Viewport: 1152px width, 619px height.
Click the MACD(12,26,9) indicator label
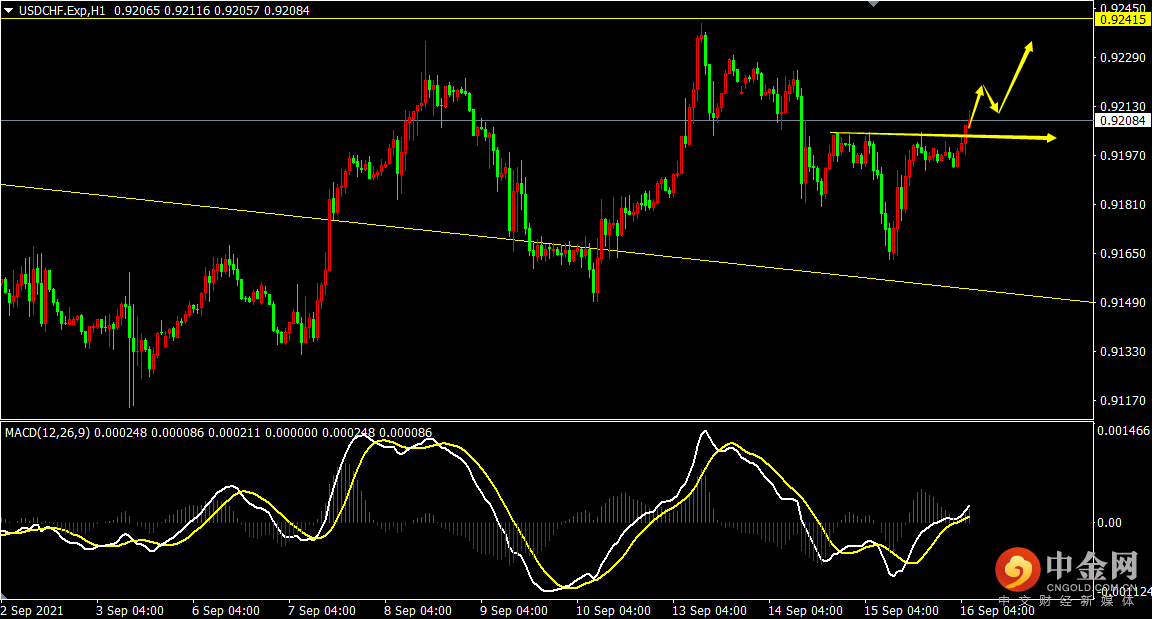coord(47,433)
